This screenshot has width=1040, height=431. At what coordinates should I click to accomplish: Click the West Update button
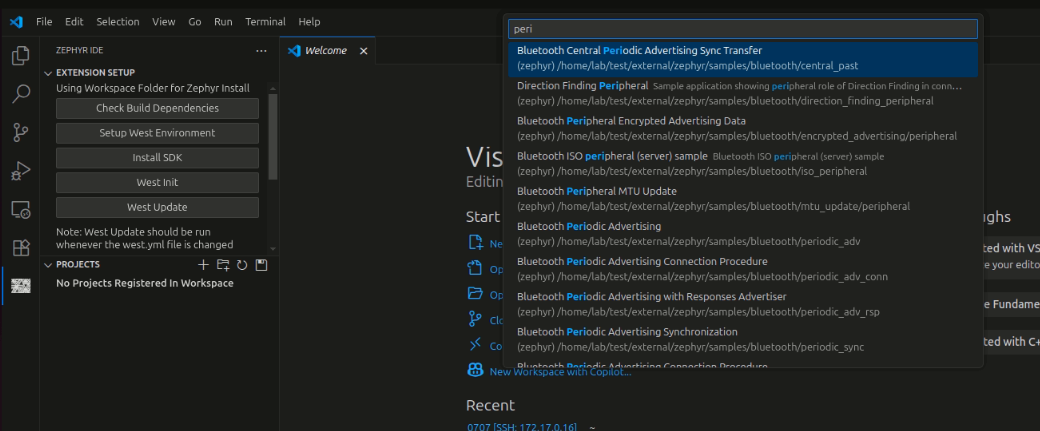157,208
